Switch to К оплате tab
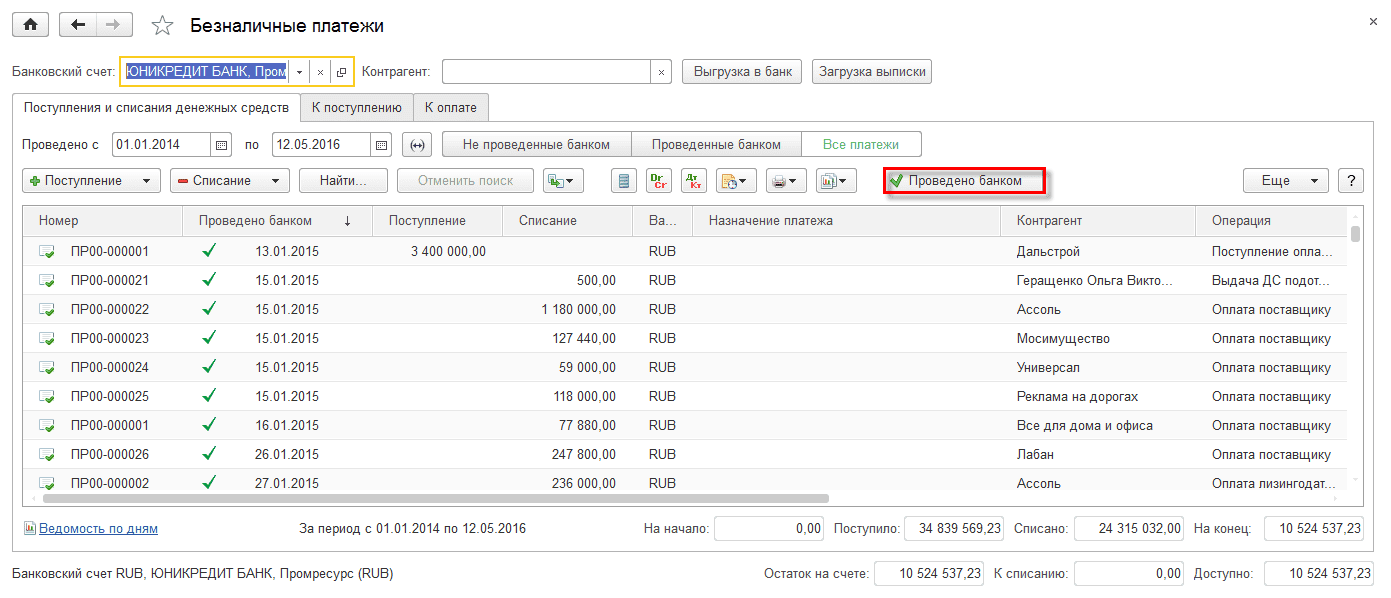The width and height of the screenshot is (1391, 598). coord(450,107)
